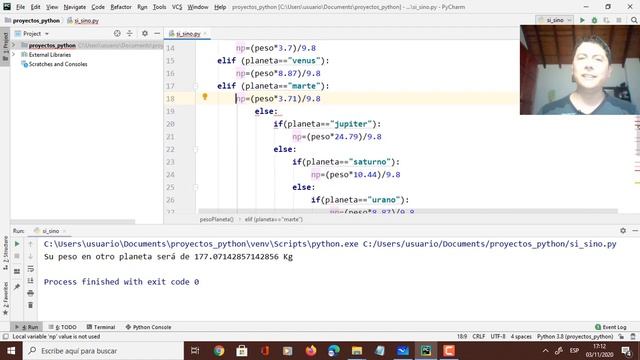Change indent setting 4 spaces

(x=521, y=337)
